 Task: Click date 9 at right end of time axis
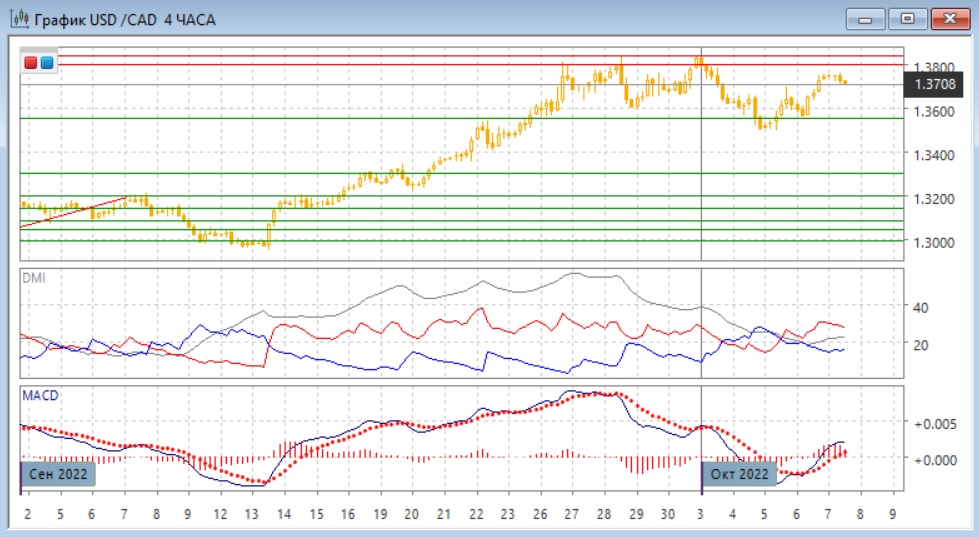click(891, 514)
